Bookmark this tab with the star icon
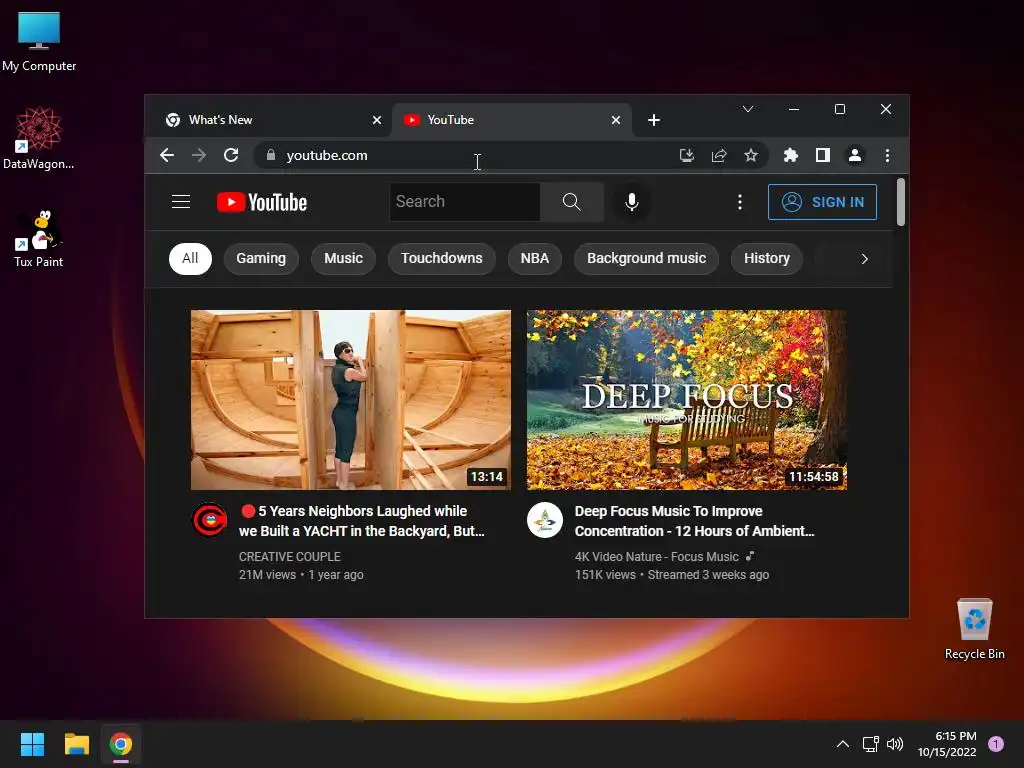 (x=751, y=155)
